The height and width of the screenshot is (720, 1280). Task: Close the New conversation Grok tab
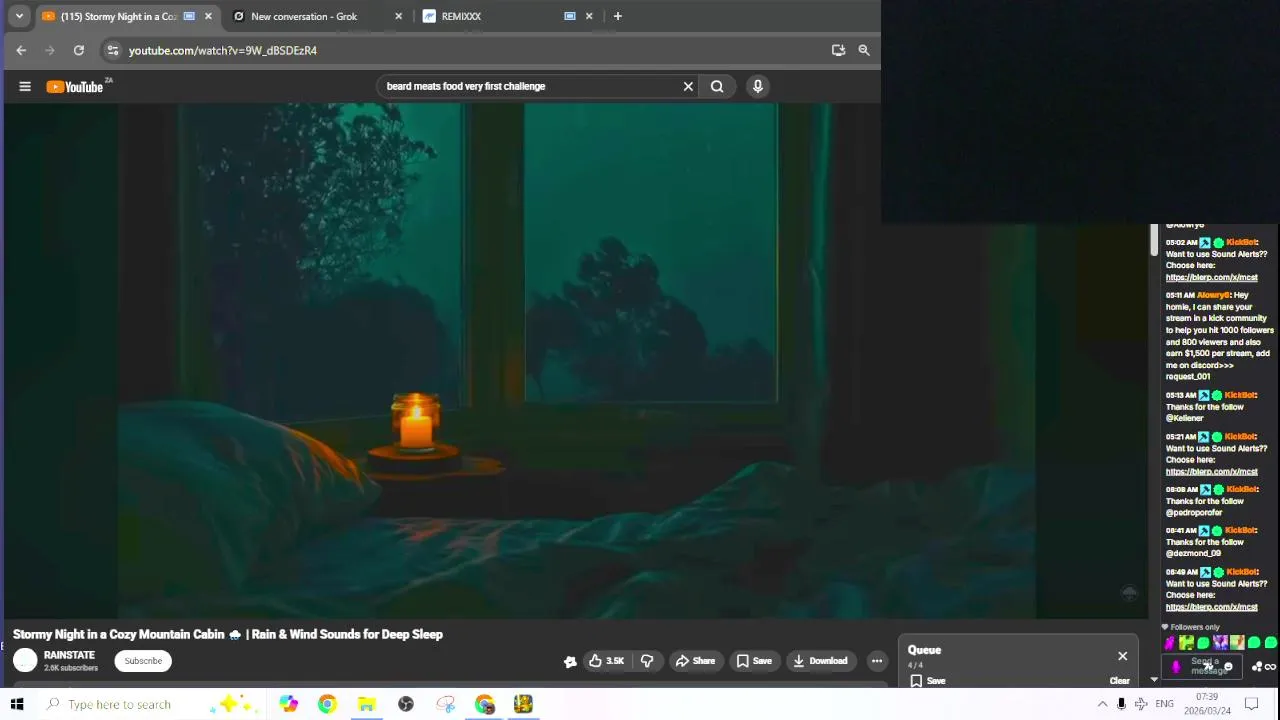click(398, 16)
